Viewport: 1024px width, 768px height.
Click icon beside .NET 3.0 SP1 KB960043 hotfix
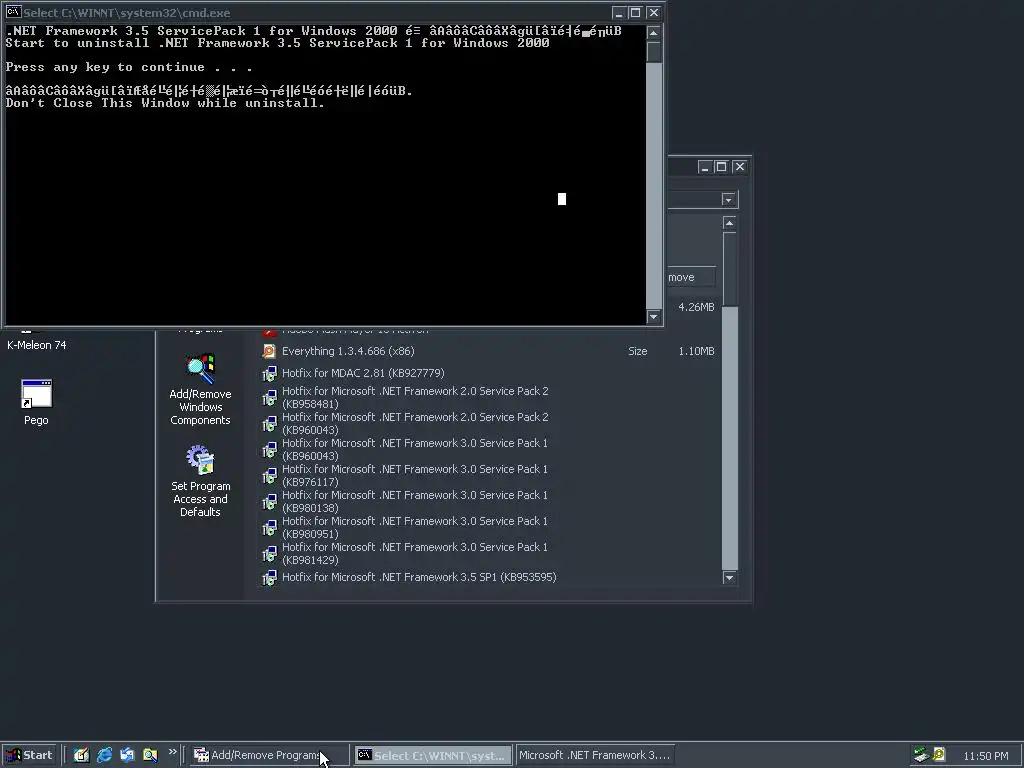point(269,450)
